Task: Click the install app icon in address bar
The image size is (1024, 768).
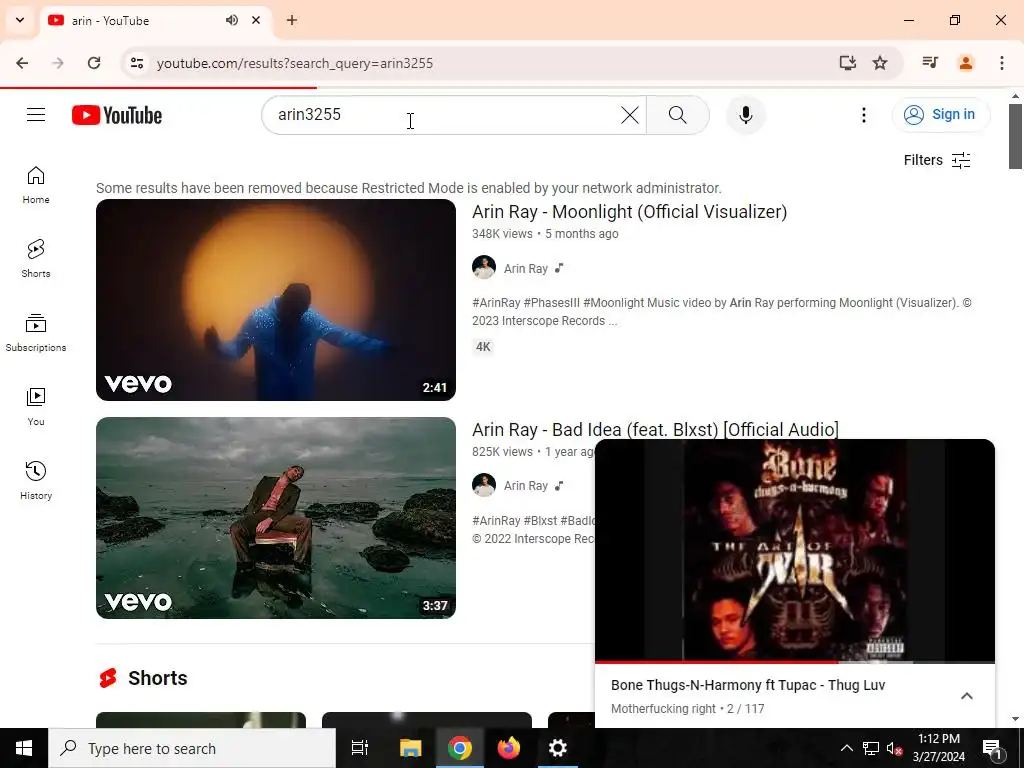Action: [847, 63]
